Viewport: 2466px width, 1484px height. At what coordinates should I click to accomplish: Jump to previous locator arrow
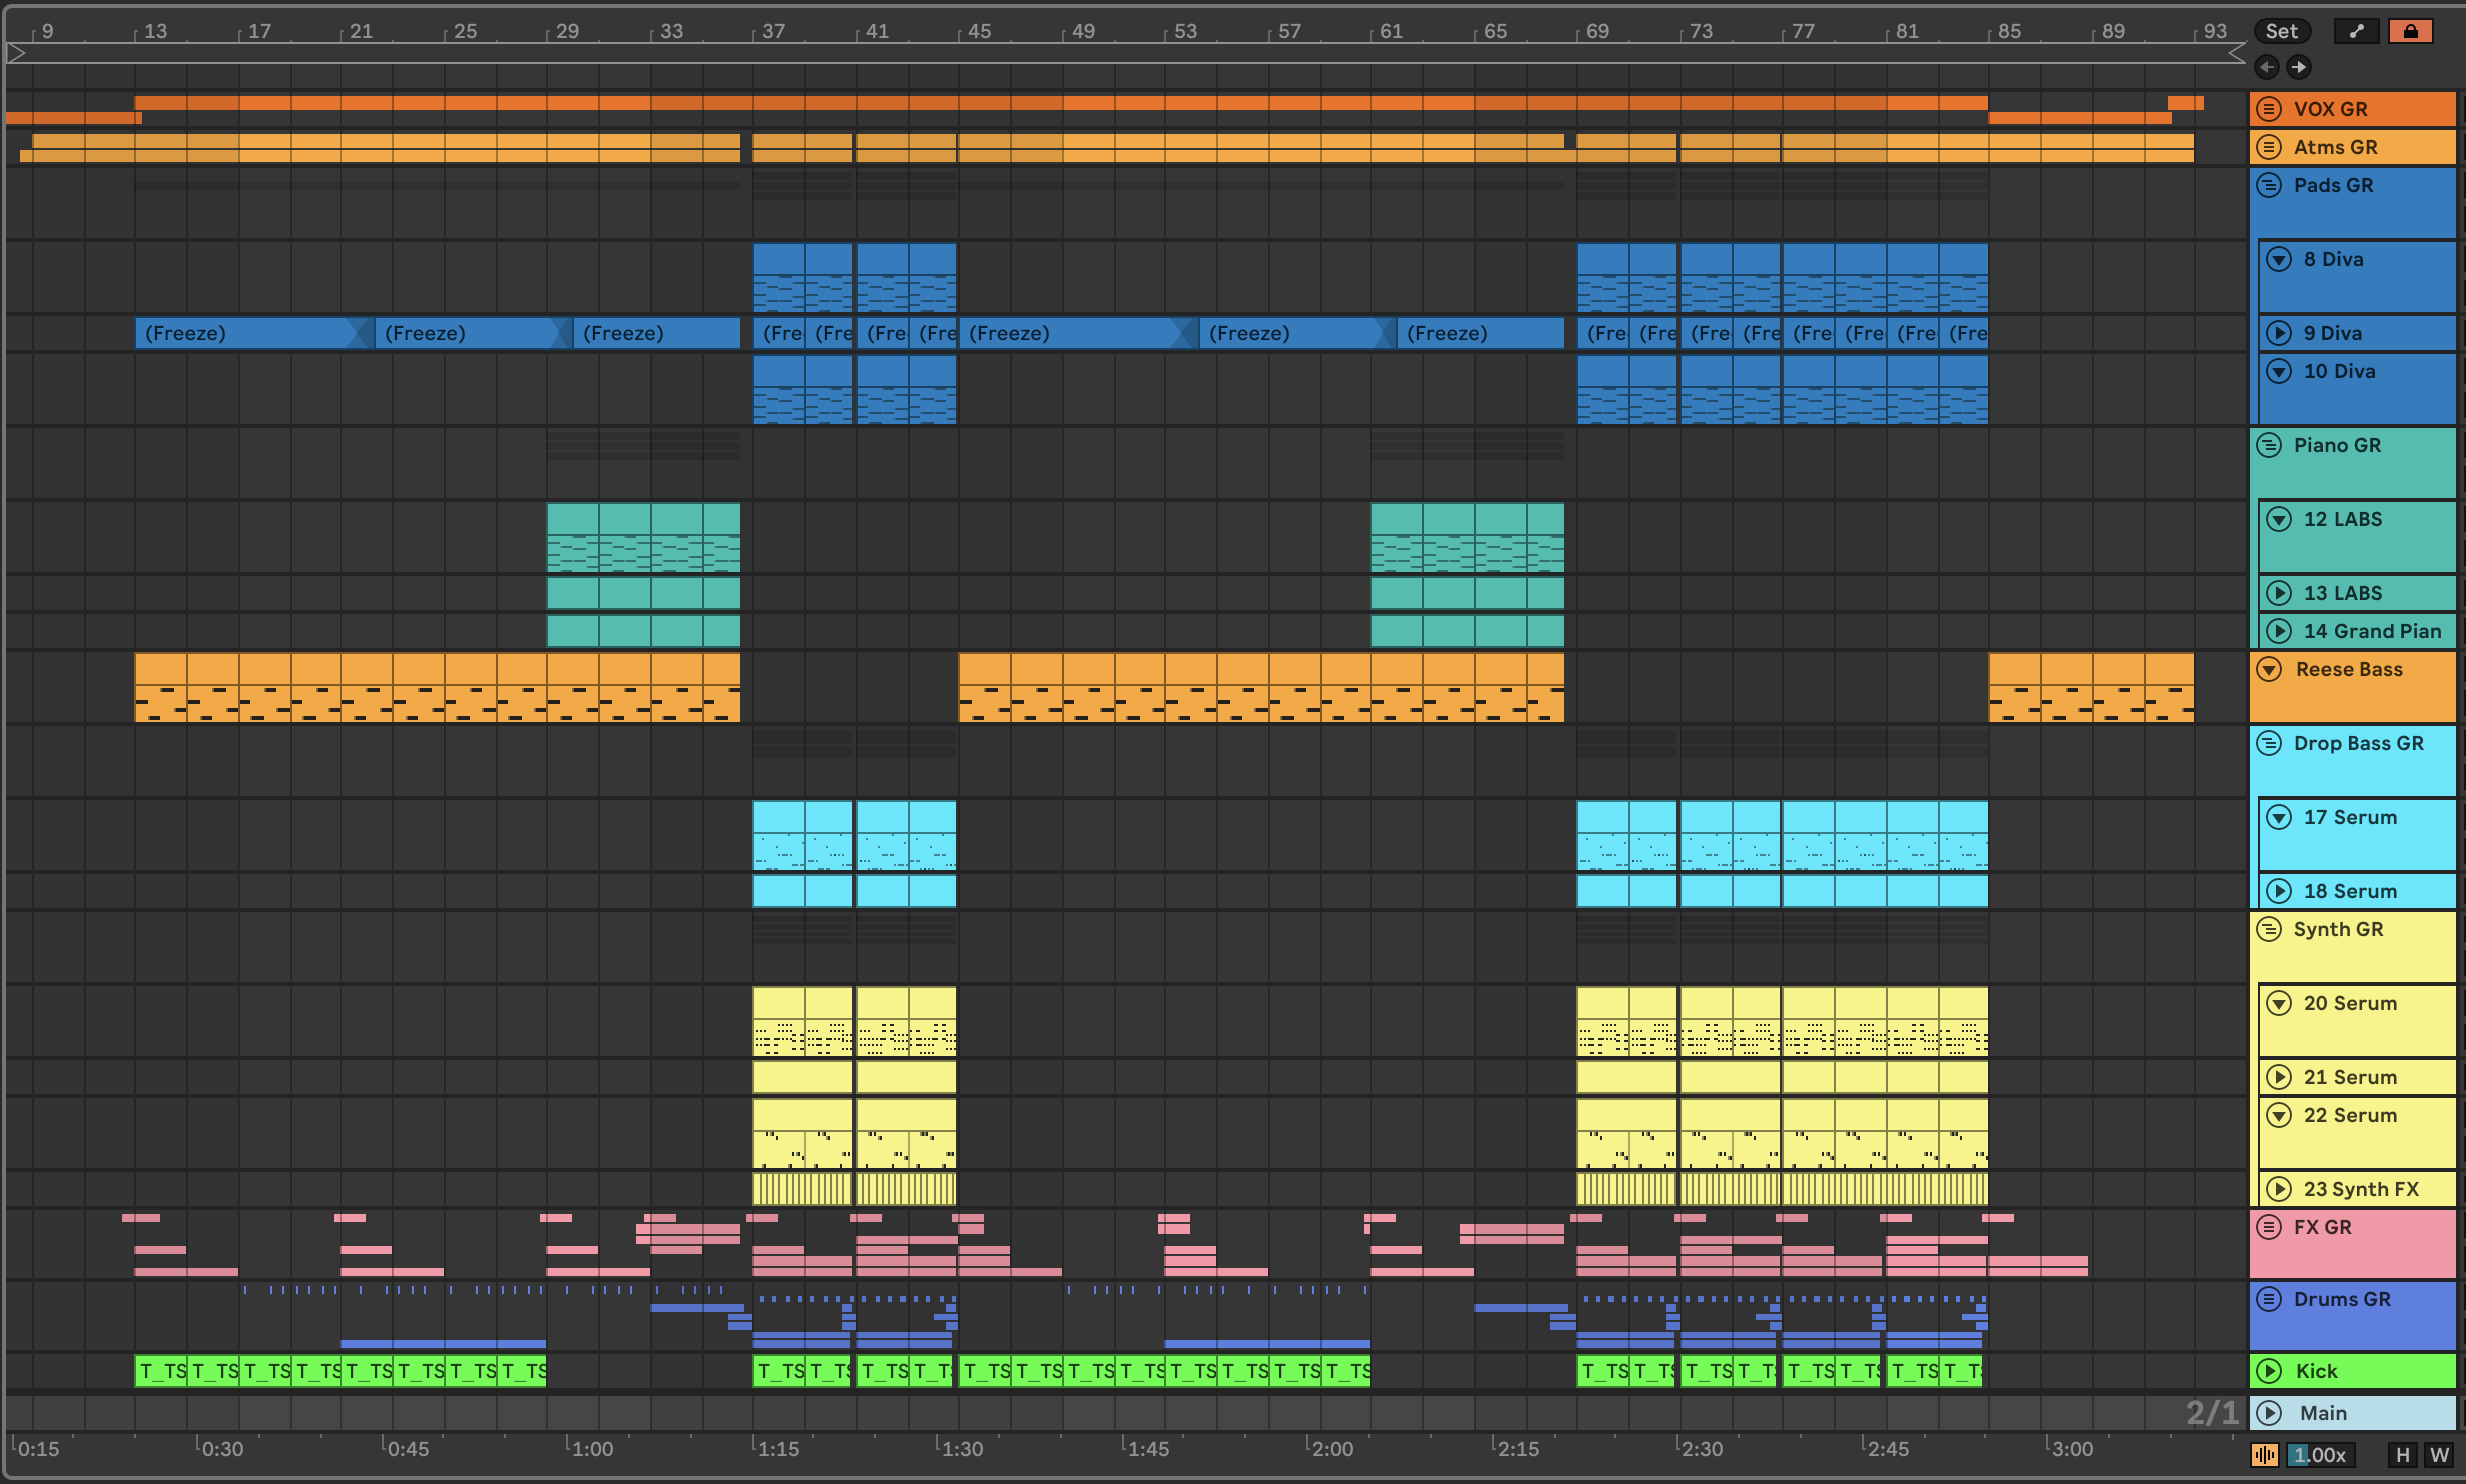pos(2267,67)
